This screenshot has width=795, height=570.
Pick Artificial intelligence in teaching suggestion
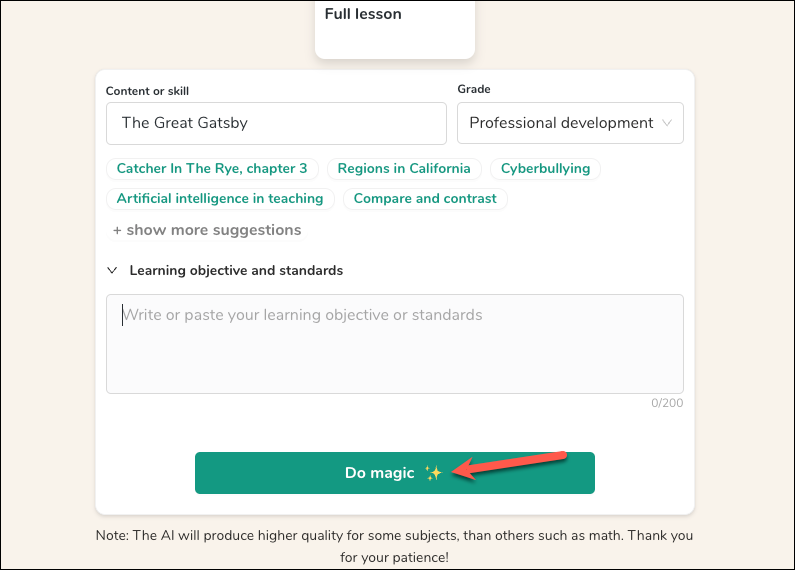(220, 198)
